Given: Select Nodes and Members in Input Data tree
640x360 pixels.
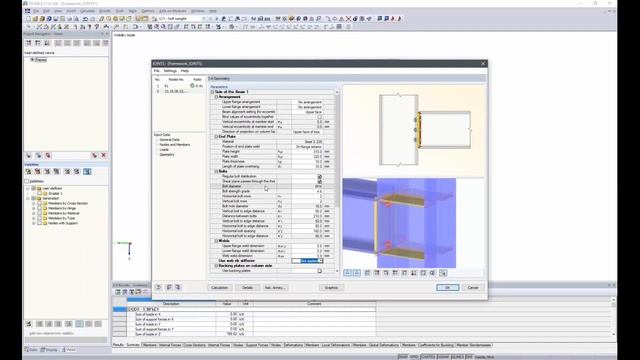Looking at the screenshot, I should point(174,144).
